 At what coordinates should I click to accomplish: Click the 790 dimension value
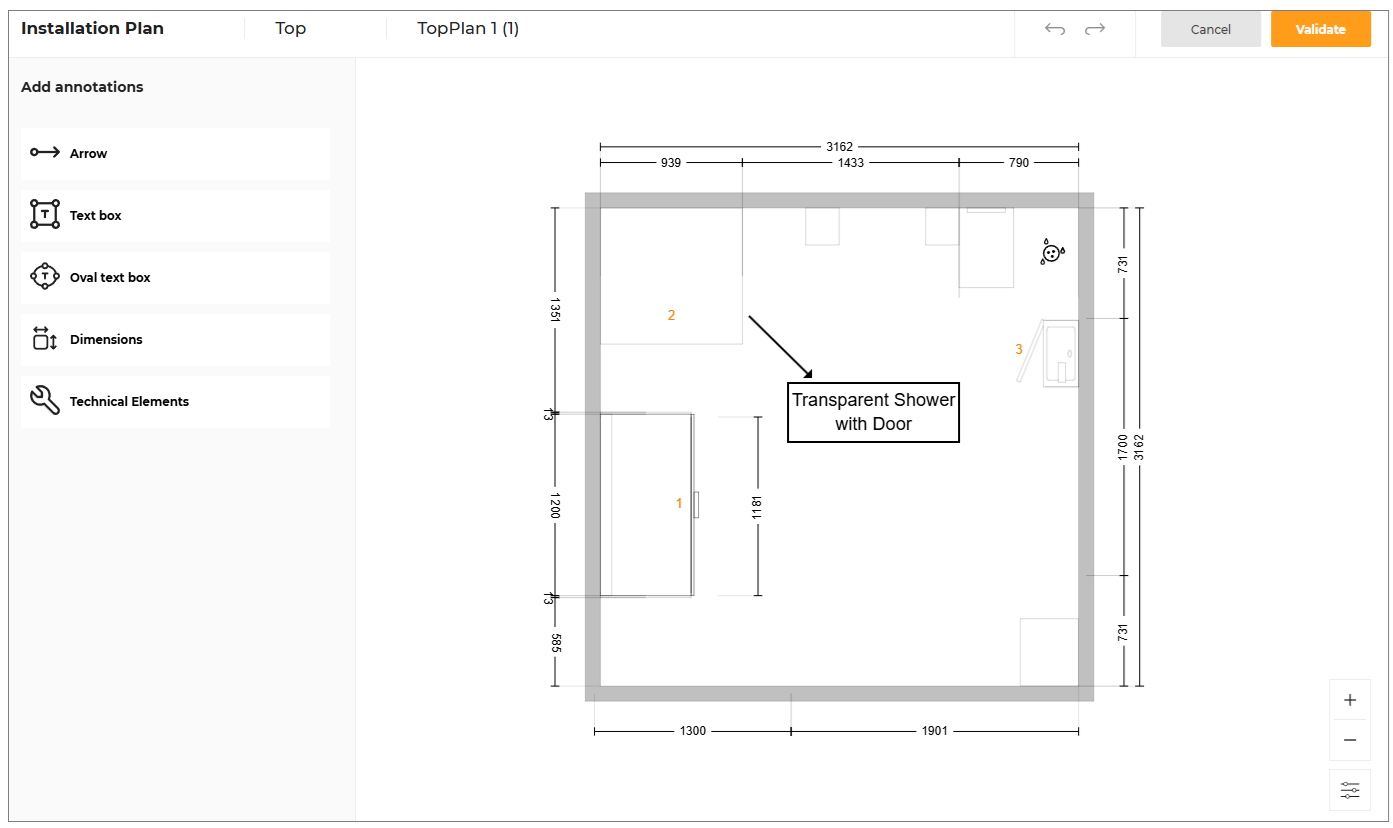coord(1018,162)
